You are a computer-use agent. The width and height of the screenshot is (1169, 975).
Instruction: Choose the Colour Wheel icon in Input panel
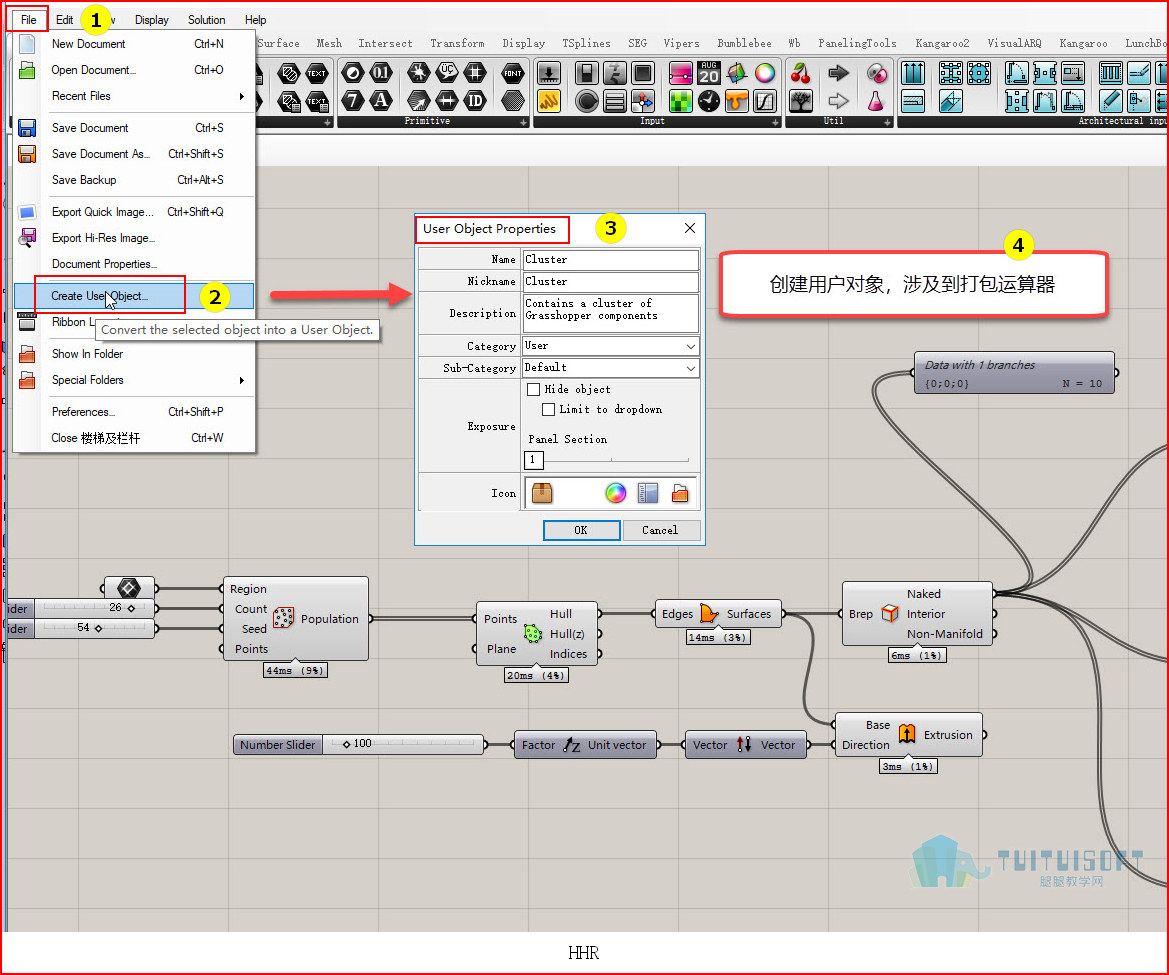click(764, 73)
